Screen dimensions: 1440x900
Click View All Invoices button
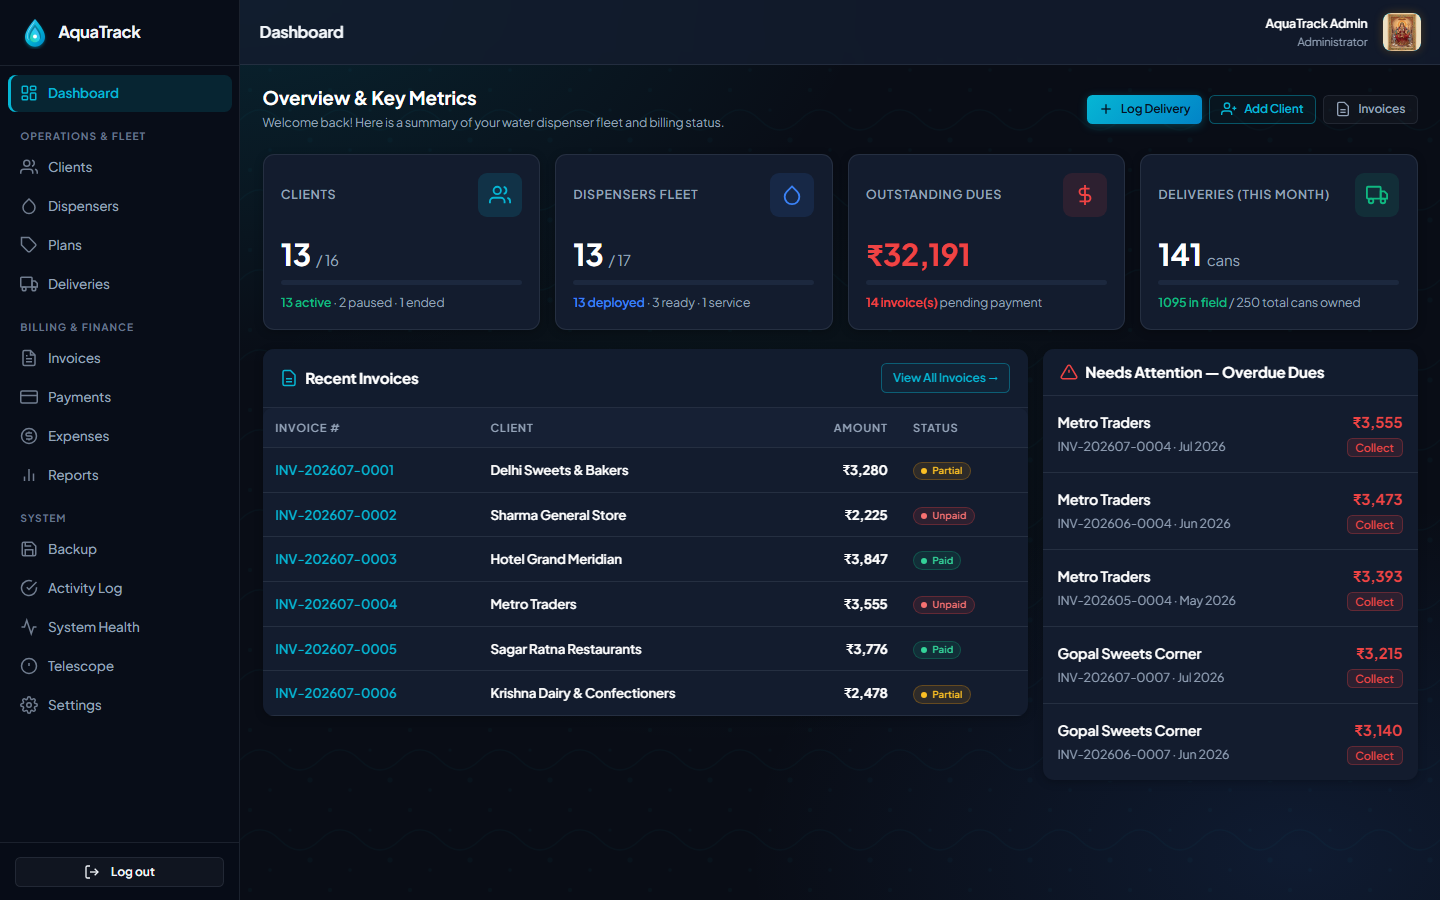click(945, 378)
